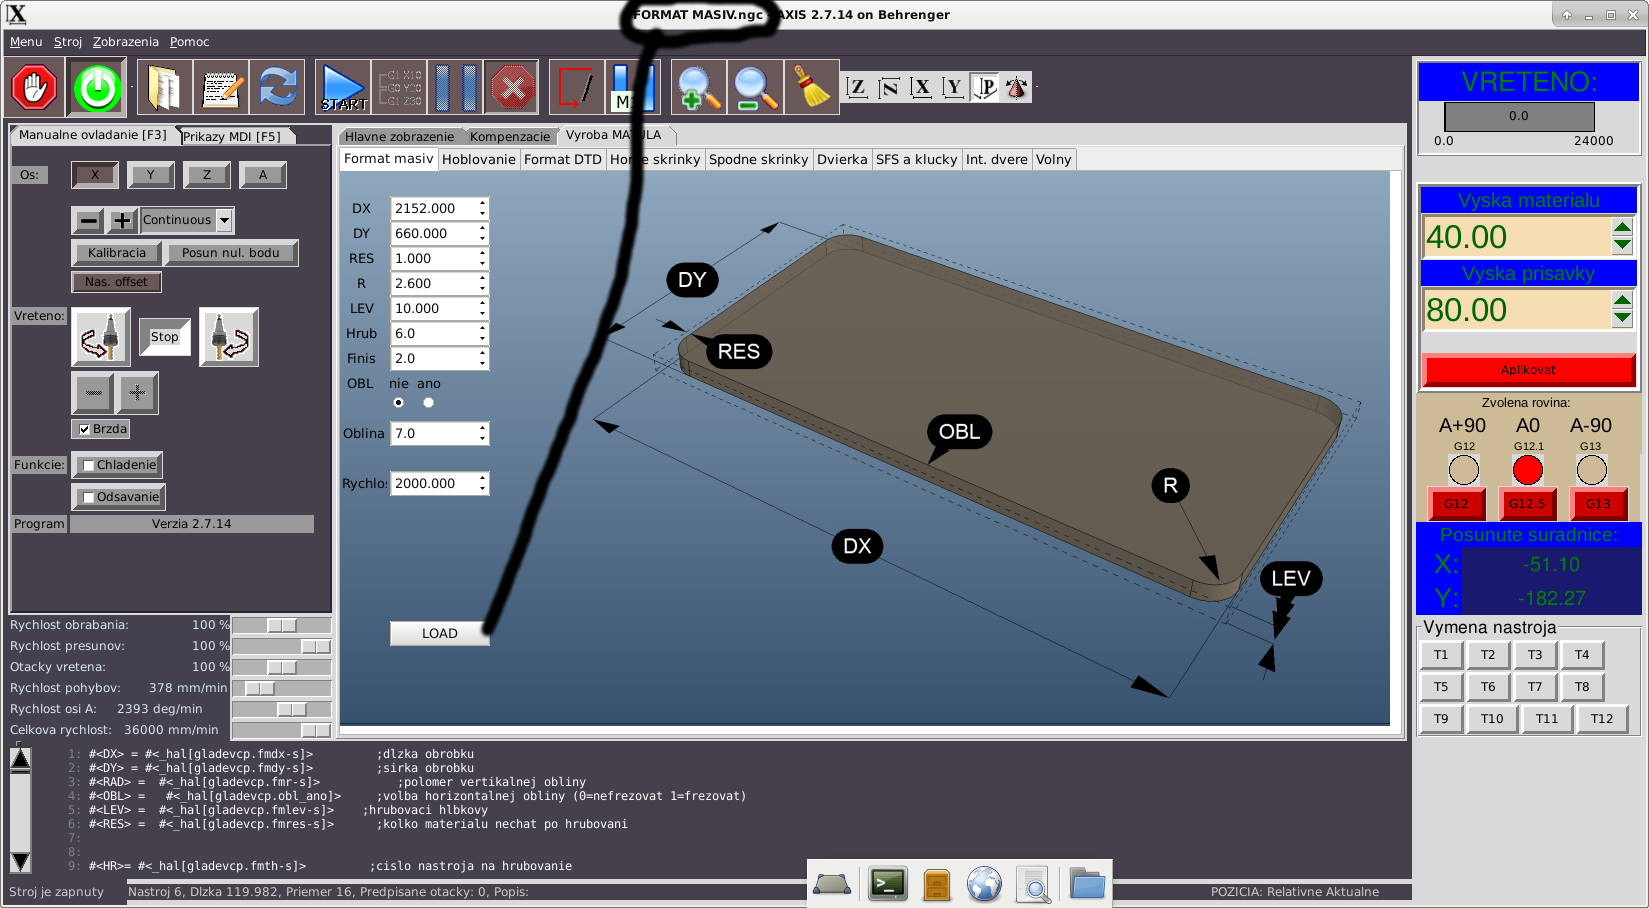Pause the running program
This screenshot has height=908, width=1649.
click(455, 88)
